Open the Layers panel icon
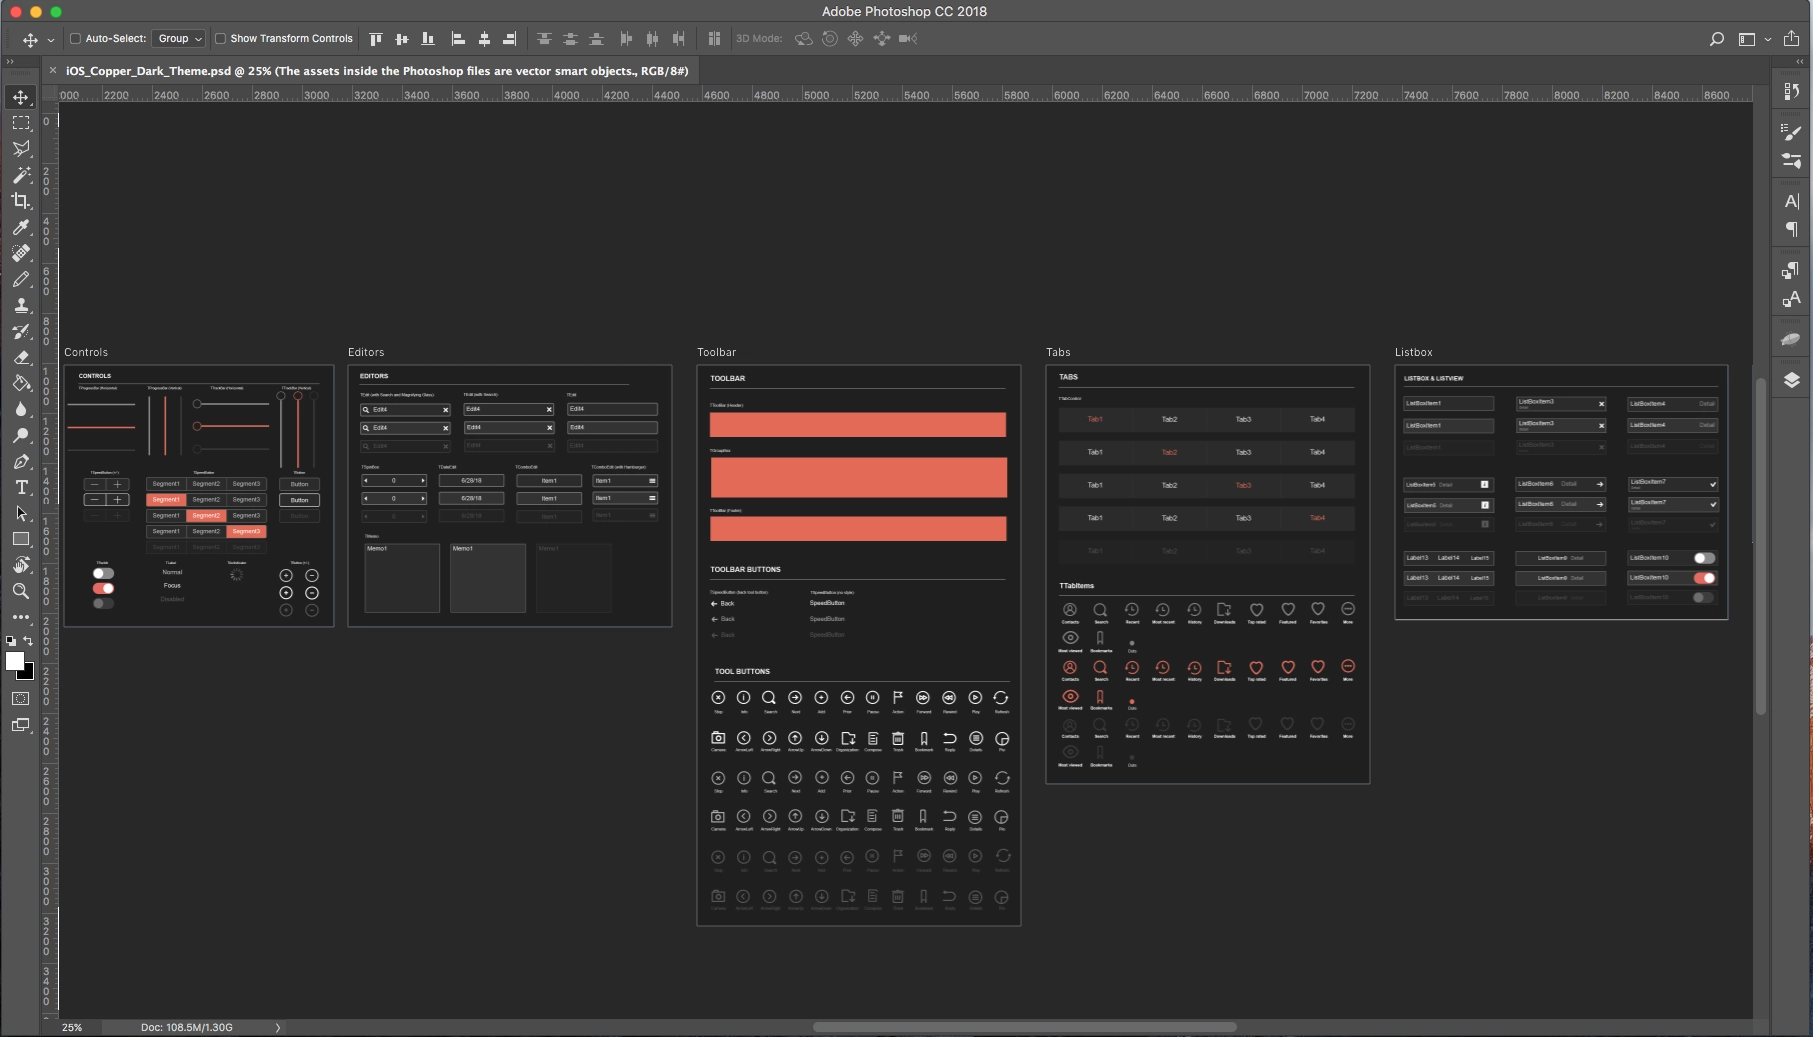1813x1037 pixels. click(x=1791, y=380)
